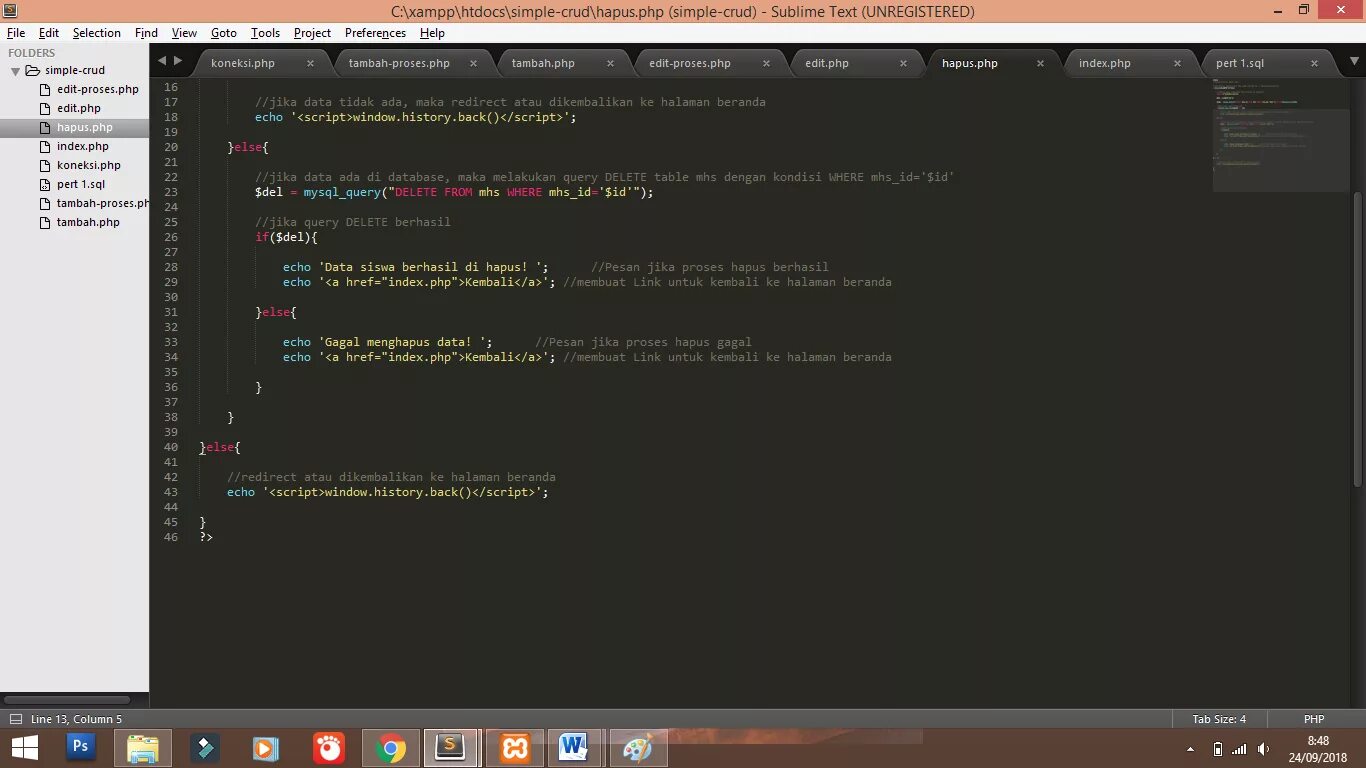Open Google Chrome from taskbar

(391, 748)
